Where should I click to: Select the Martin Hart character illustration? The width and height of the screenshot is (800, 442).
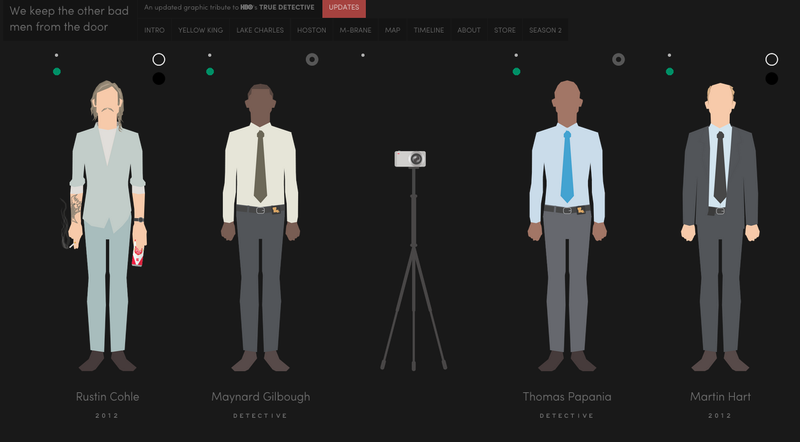coord(720,227)
